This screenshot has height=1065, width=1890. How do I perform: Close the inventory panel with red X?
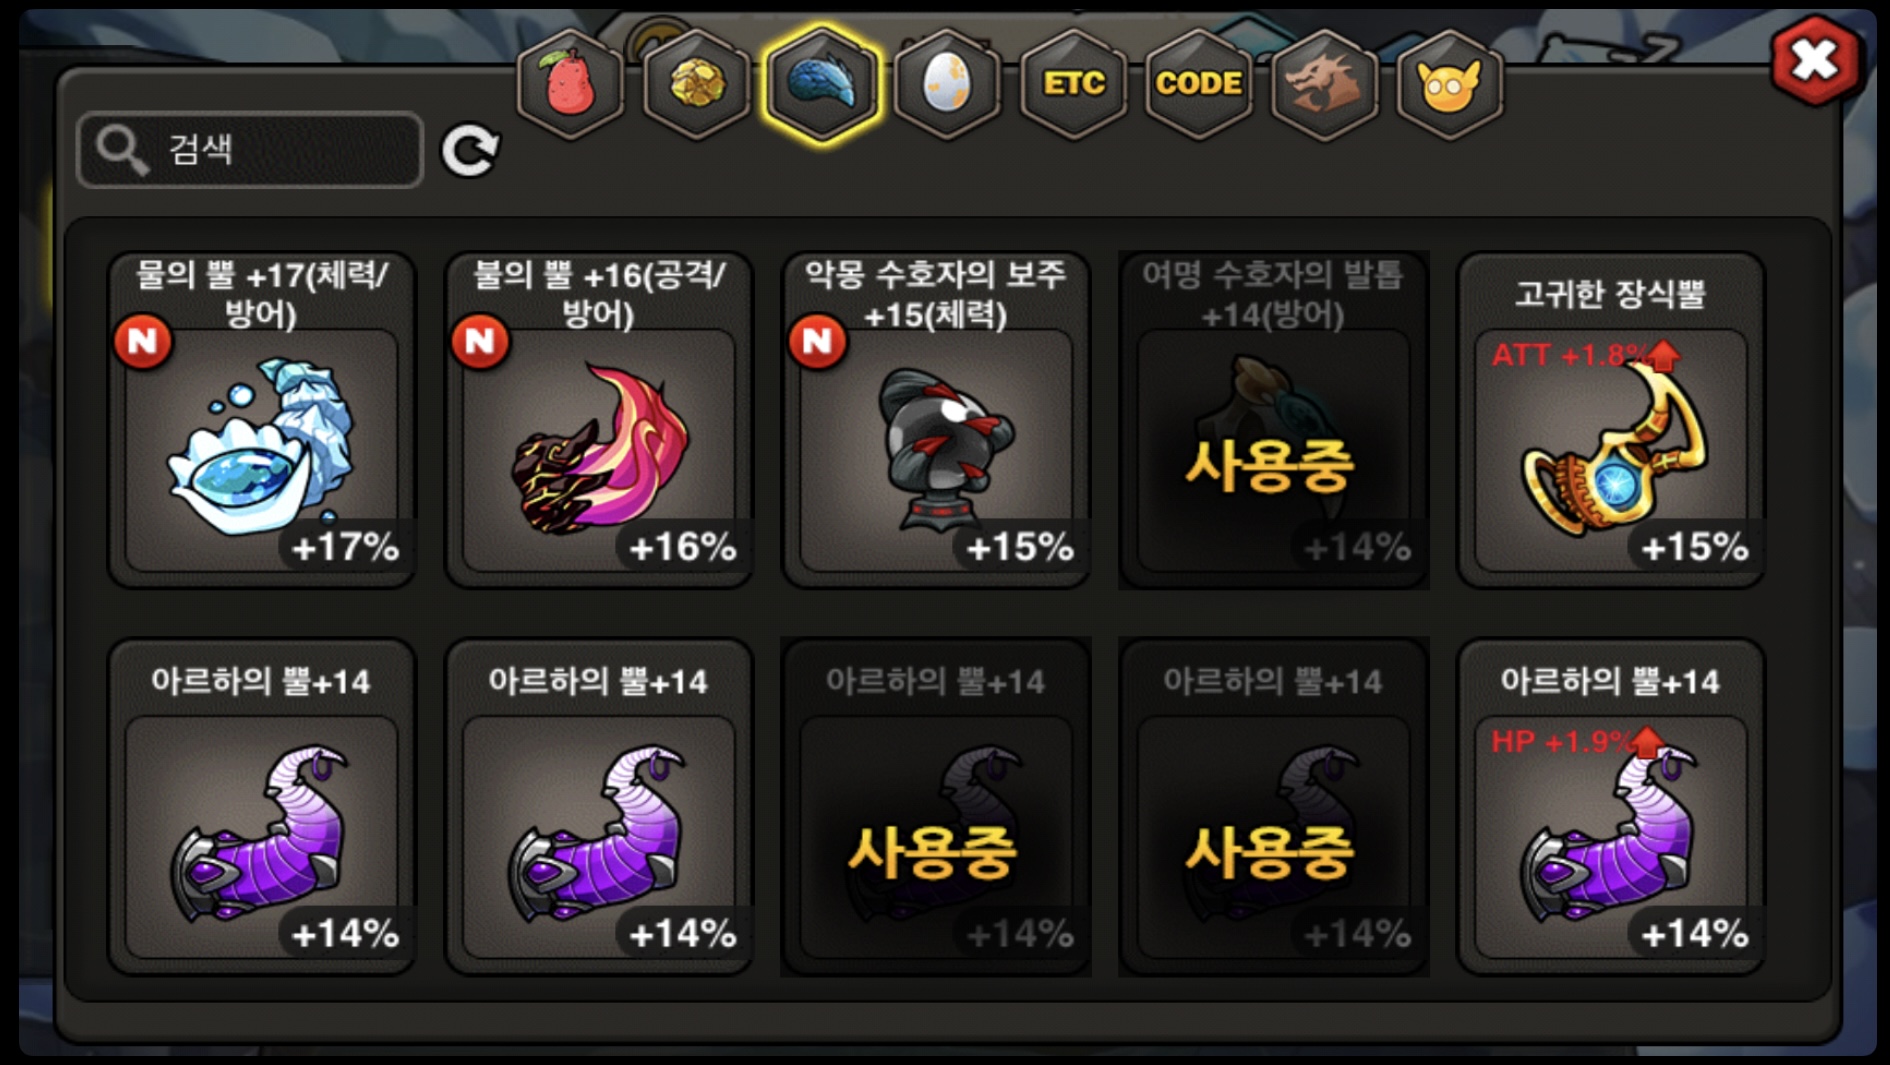[x=1815, y=60]
